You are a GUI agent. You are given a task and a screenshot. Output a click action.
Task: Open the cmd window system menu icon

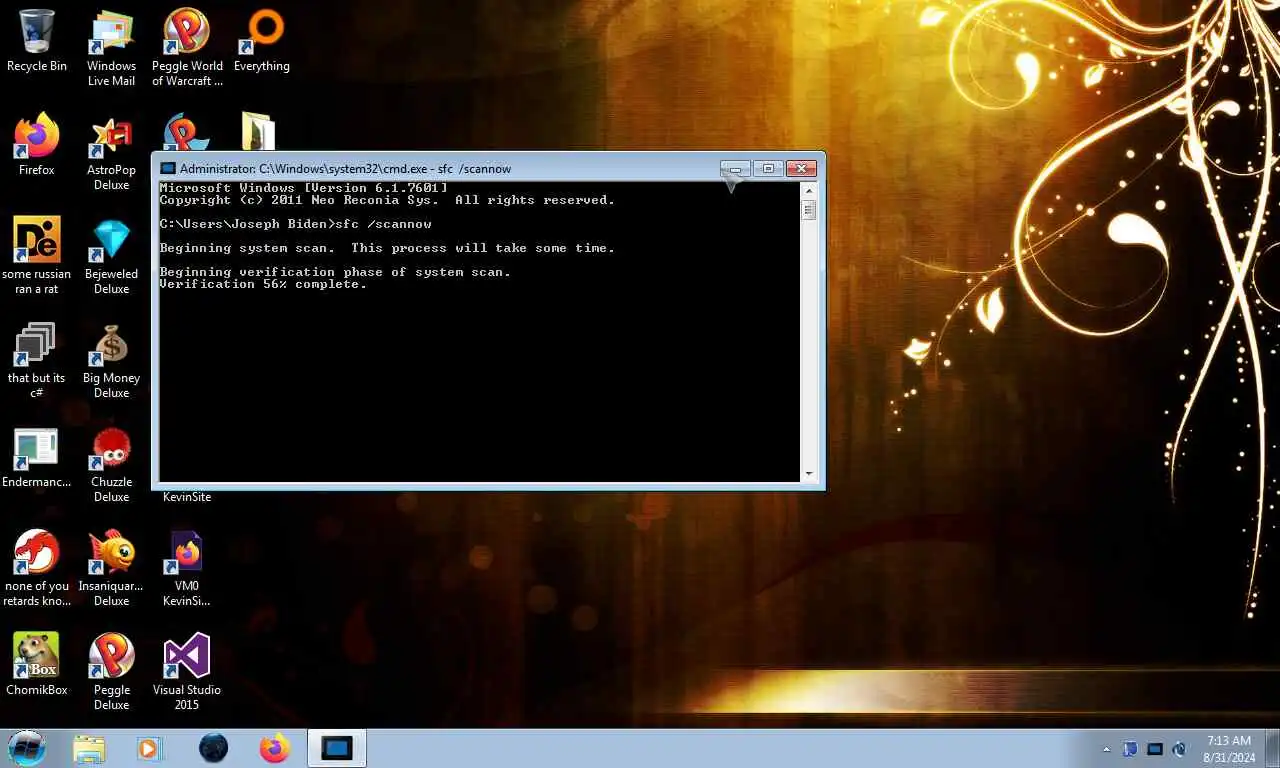point(168,169)
